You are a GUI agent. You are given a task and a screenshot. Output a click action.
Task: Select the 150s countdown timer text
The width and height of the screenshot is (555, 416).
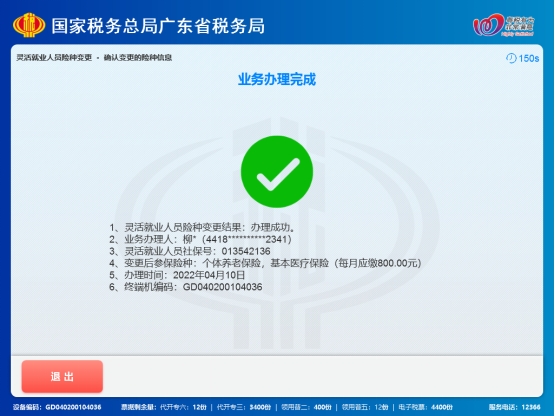coord(529,58)
